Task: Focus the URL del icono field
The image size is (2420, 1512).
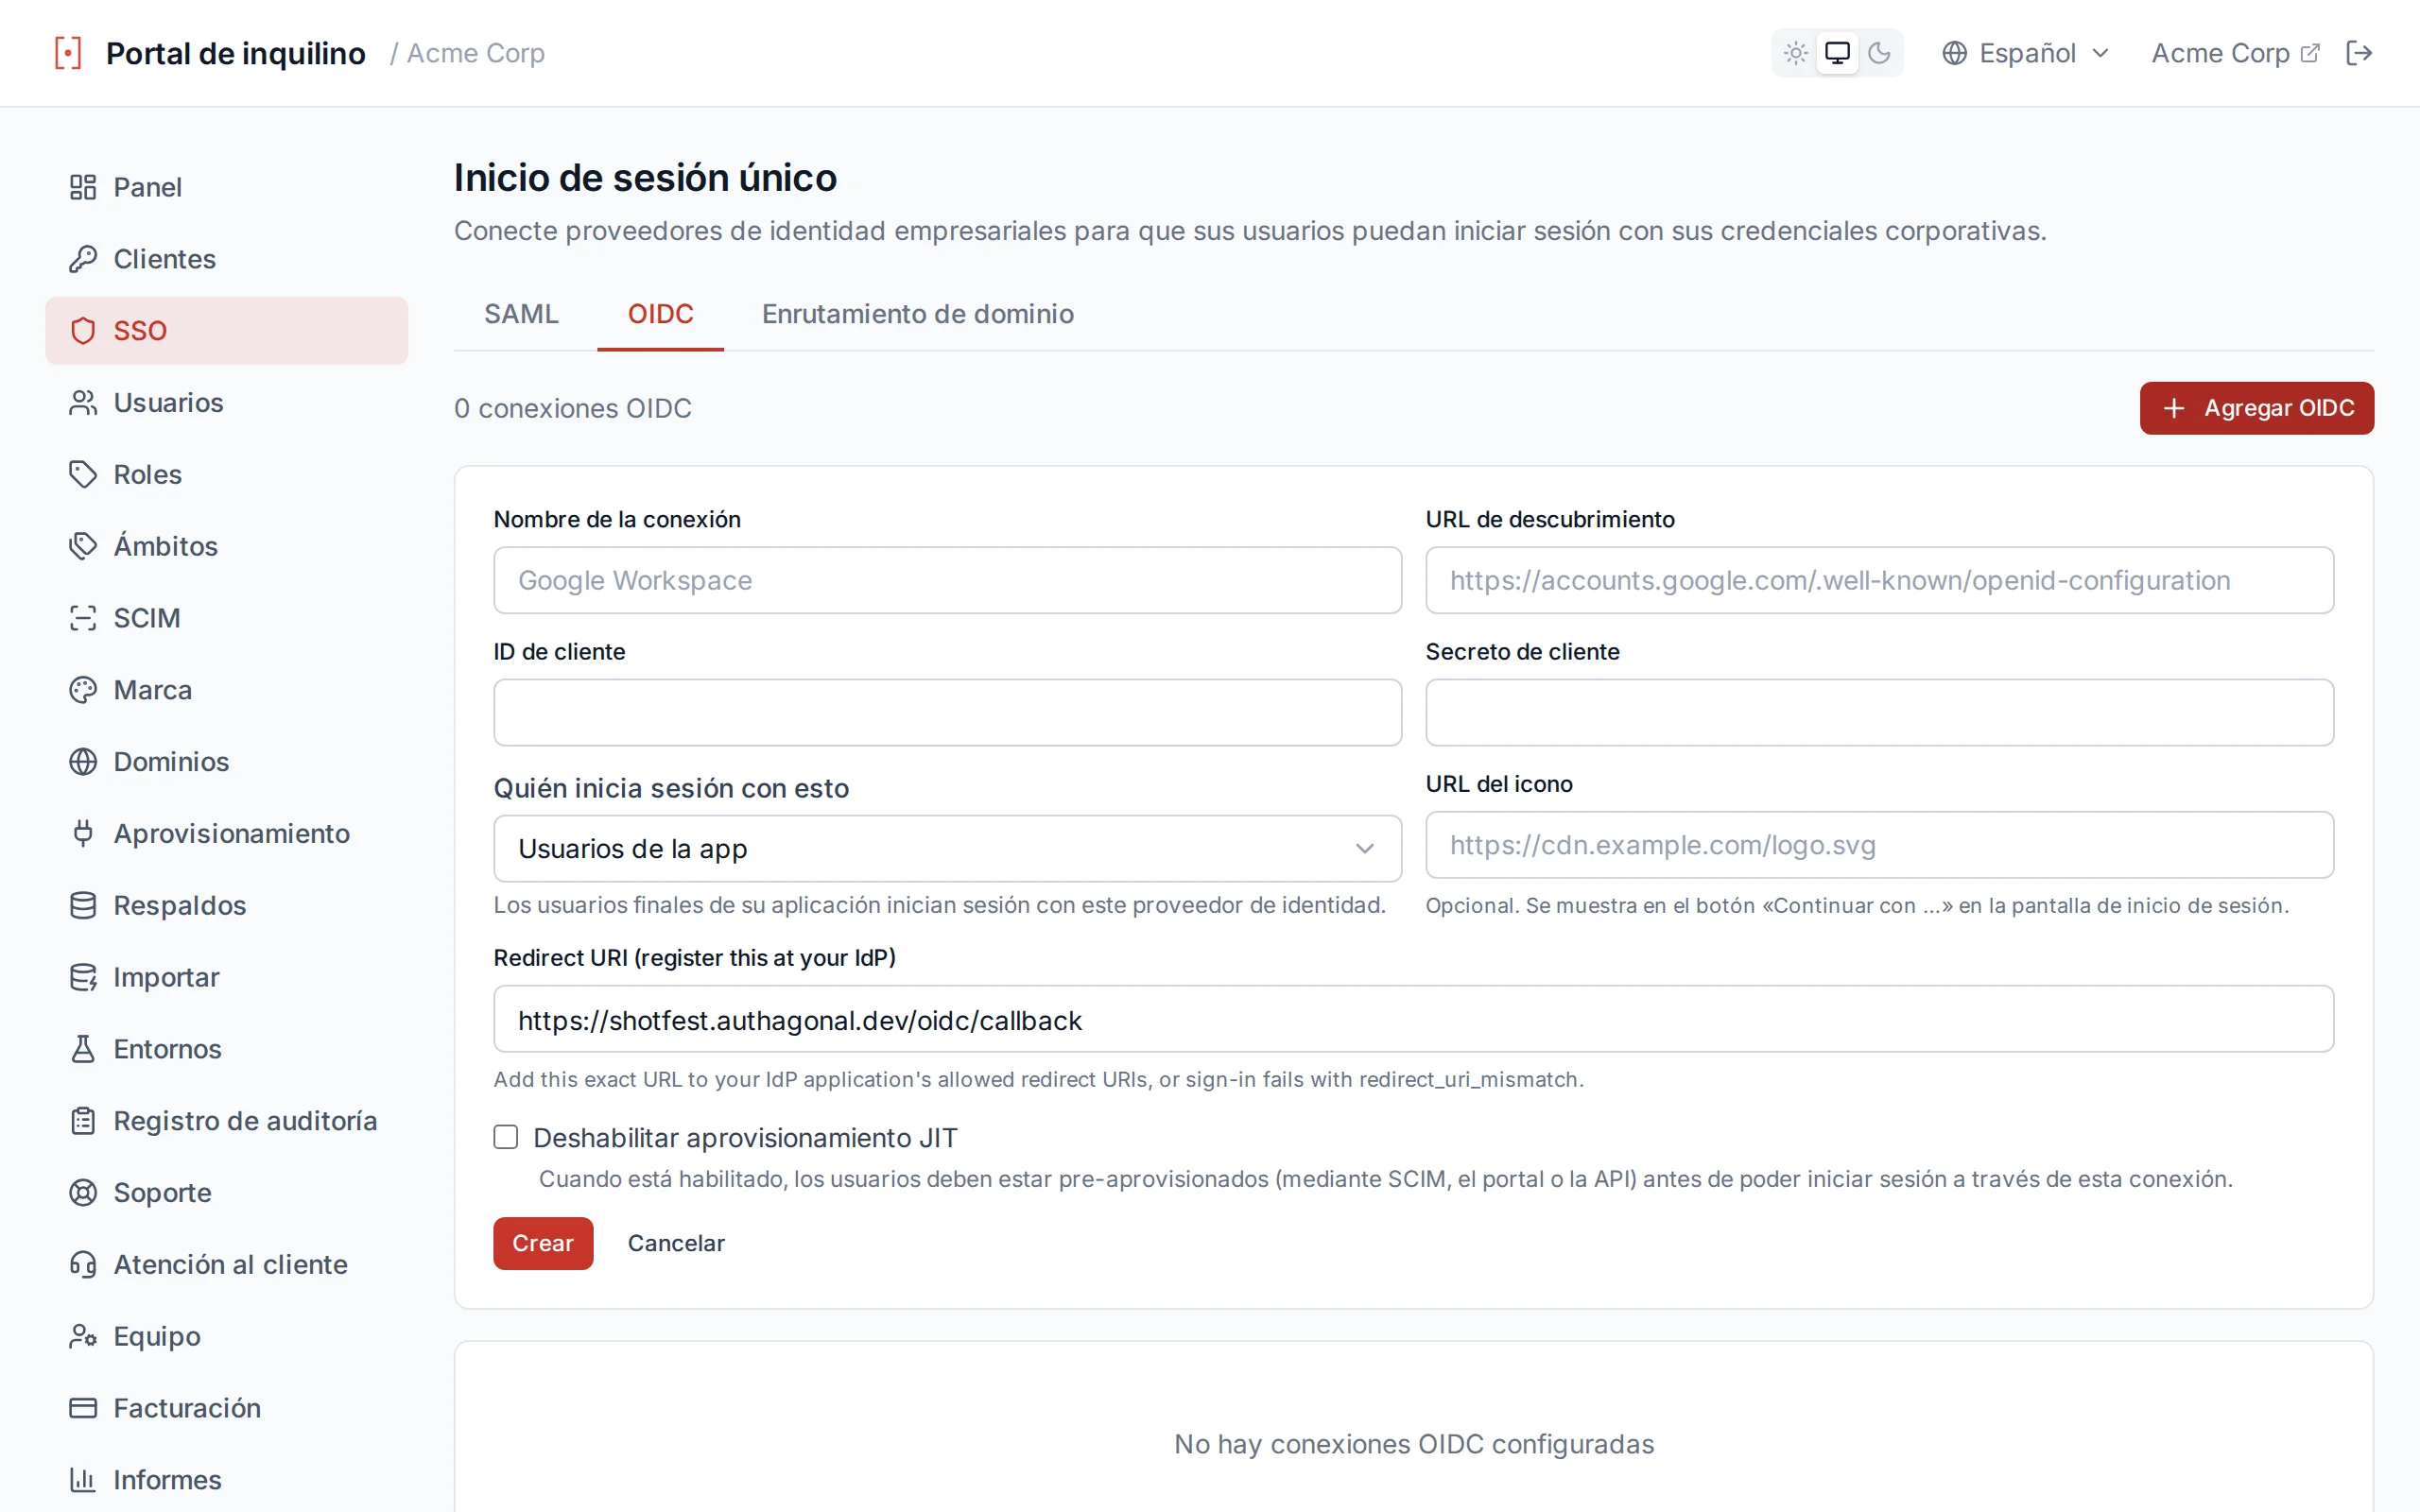Action: pyautogui.click(x=1879, y=845)
